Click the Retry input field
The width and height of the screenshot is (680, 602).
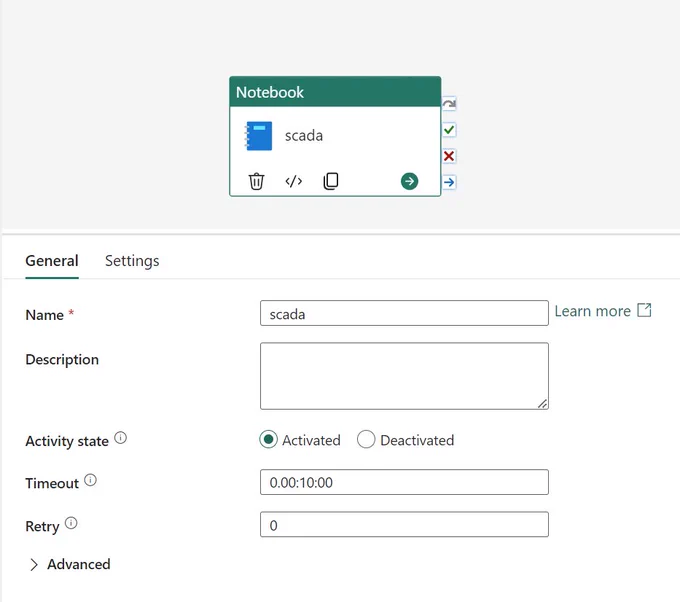coord(404,524)
